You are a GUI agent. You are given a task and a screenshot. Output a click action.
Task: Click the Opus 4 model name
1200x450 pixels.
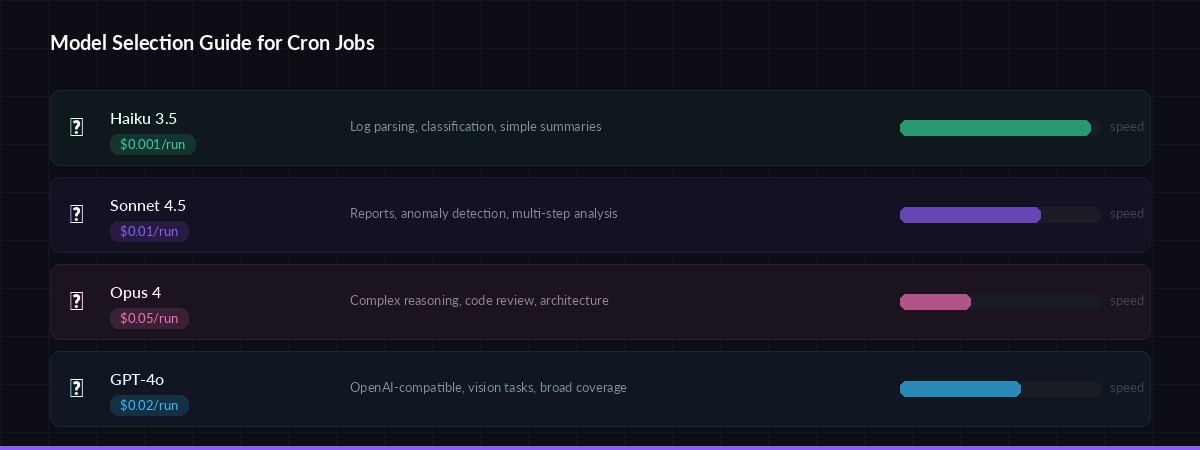click(135, 292)
